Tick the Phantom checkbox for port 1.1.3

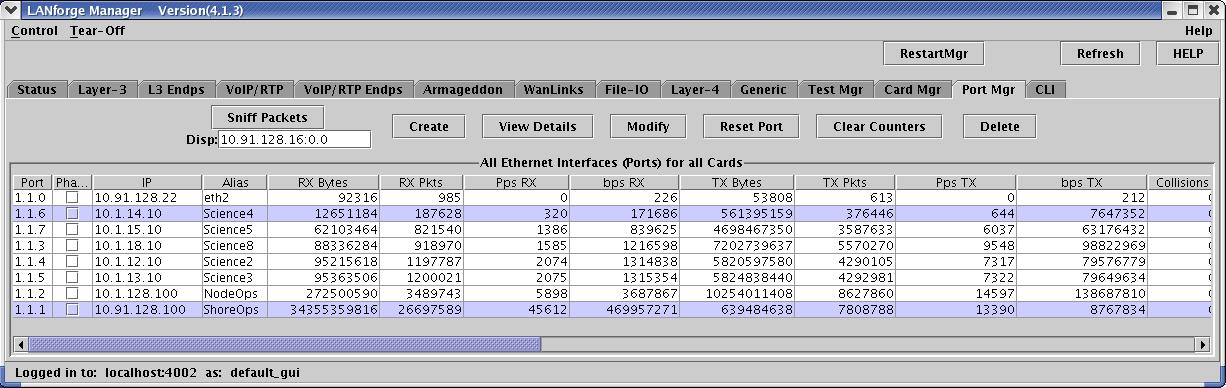click(x=72, y=246)
